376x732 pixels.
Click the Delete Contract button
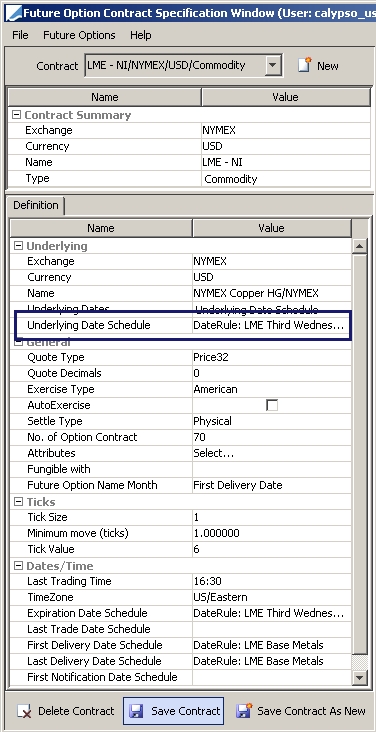click(x=65, y=711)
